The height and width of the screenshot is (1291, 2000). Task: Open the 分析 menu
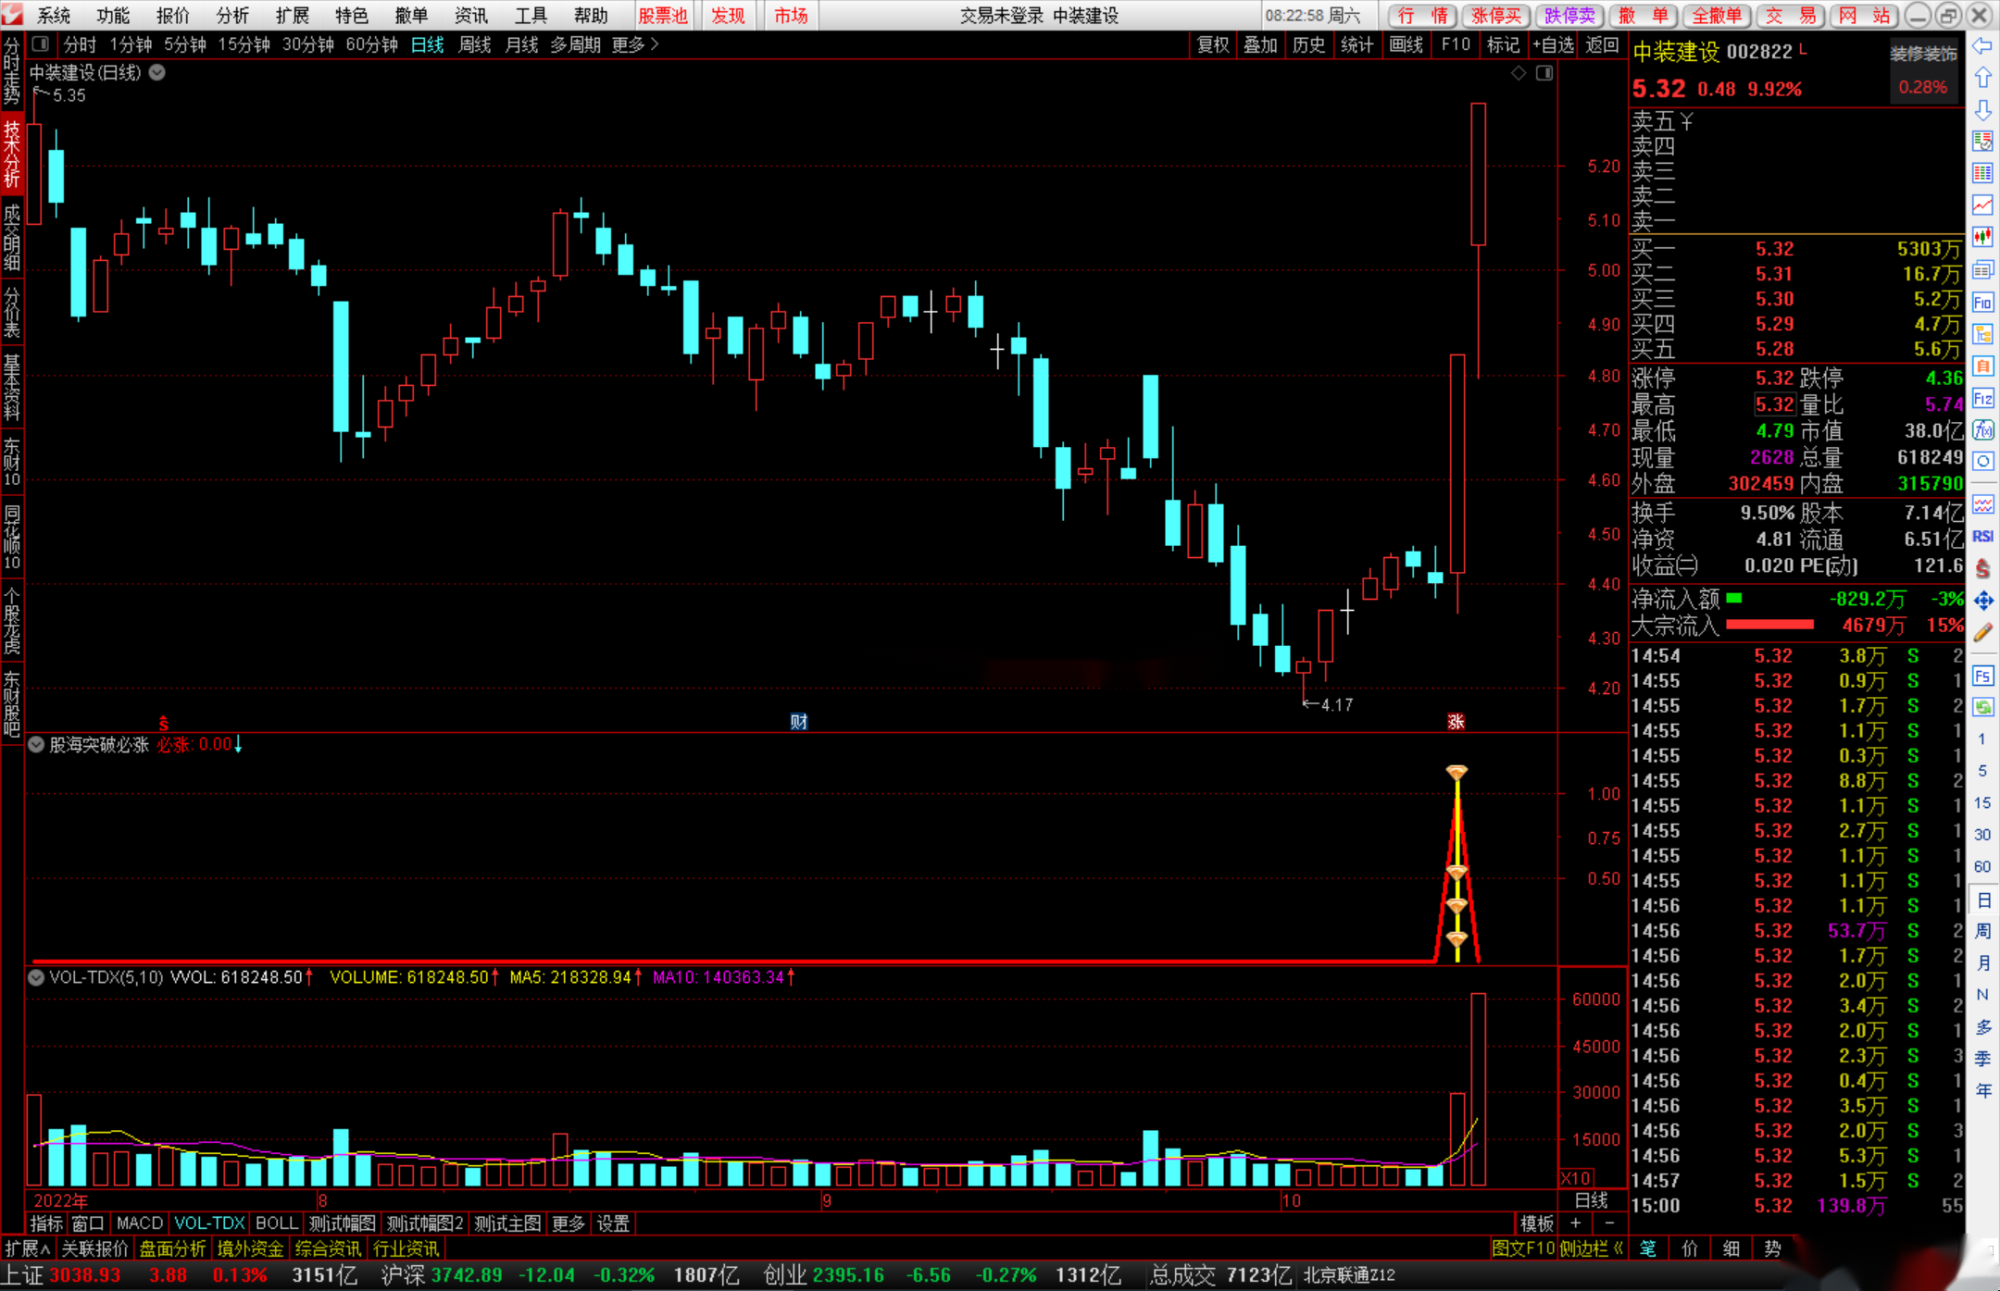(232, 15)
